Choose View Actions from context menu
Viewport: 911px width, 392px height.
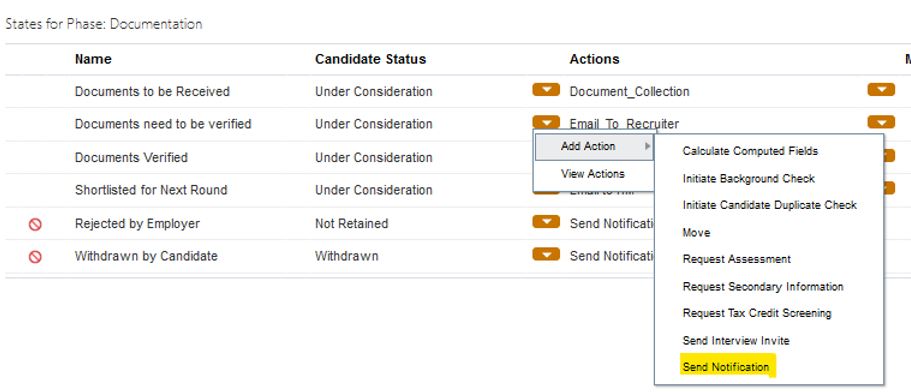coord(593,174)
